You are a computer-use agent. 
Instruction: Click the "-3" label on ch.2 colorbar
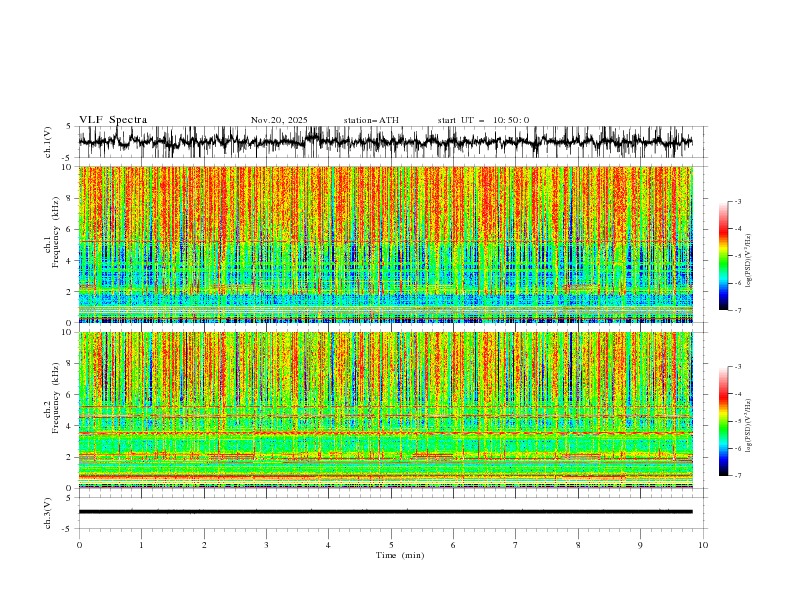tap(738, 367)
